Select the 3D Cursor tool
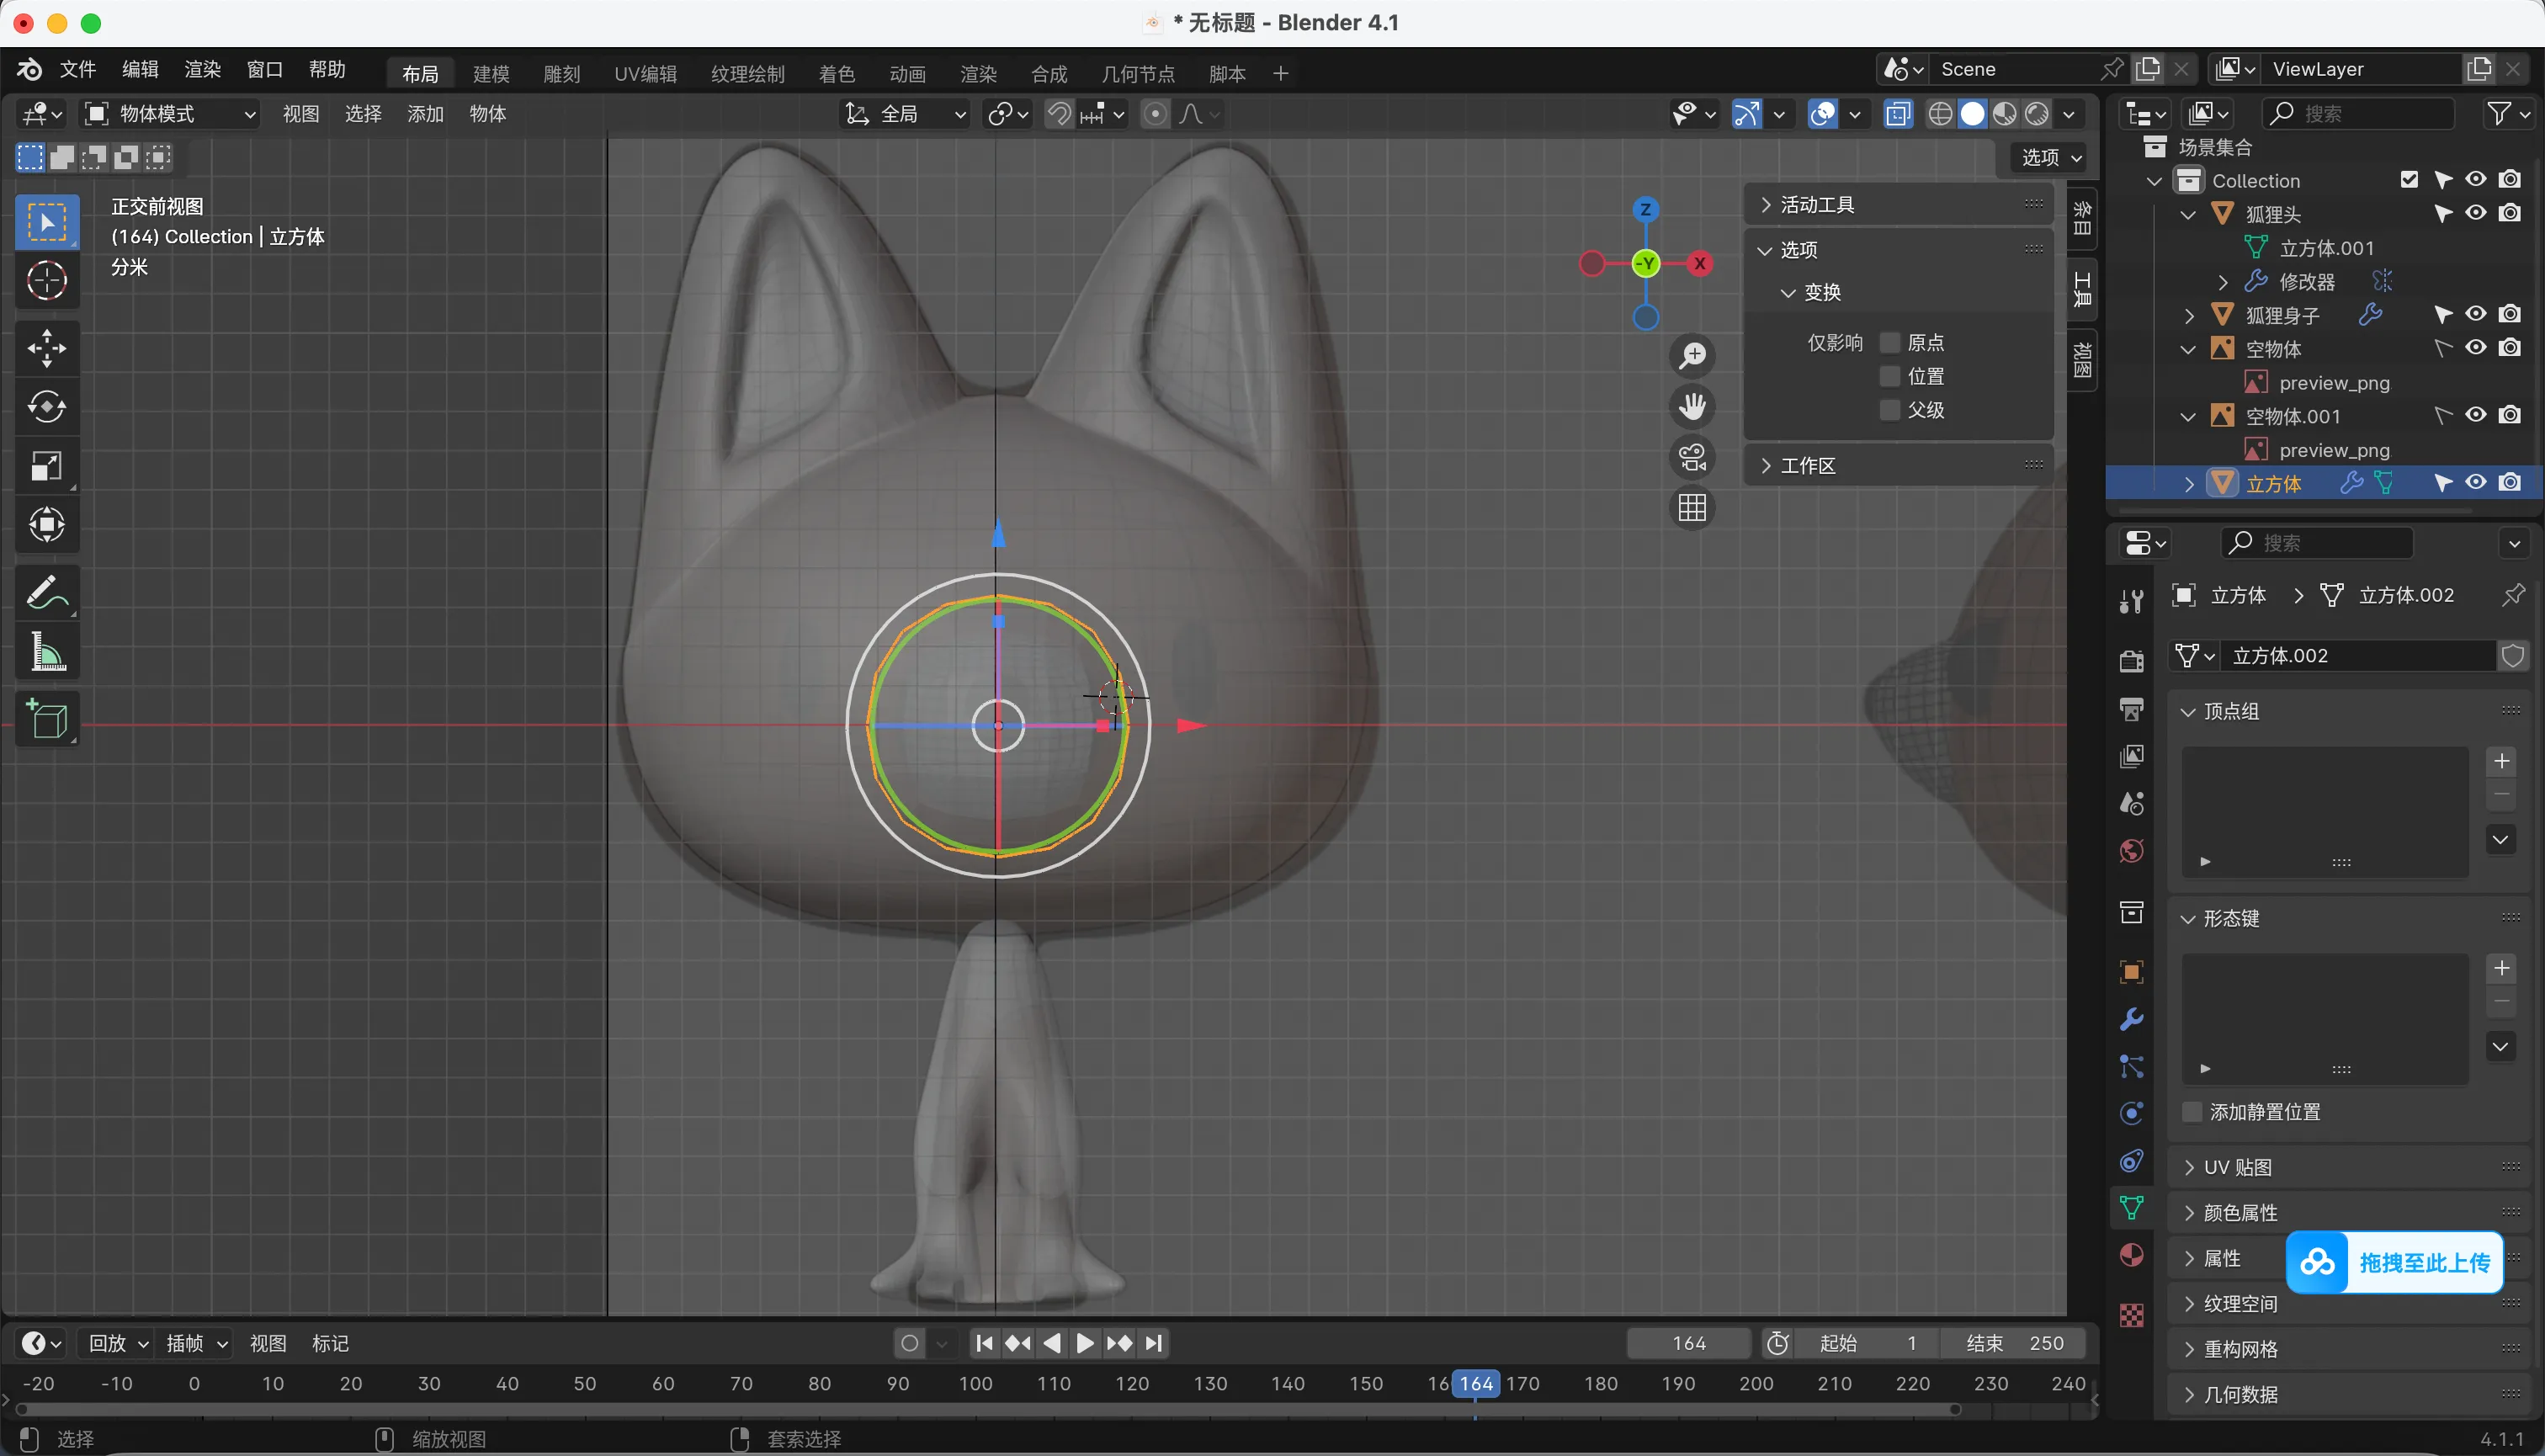 (46, 281)
